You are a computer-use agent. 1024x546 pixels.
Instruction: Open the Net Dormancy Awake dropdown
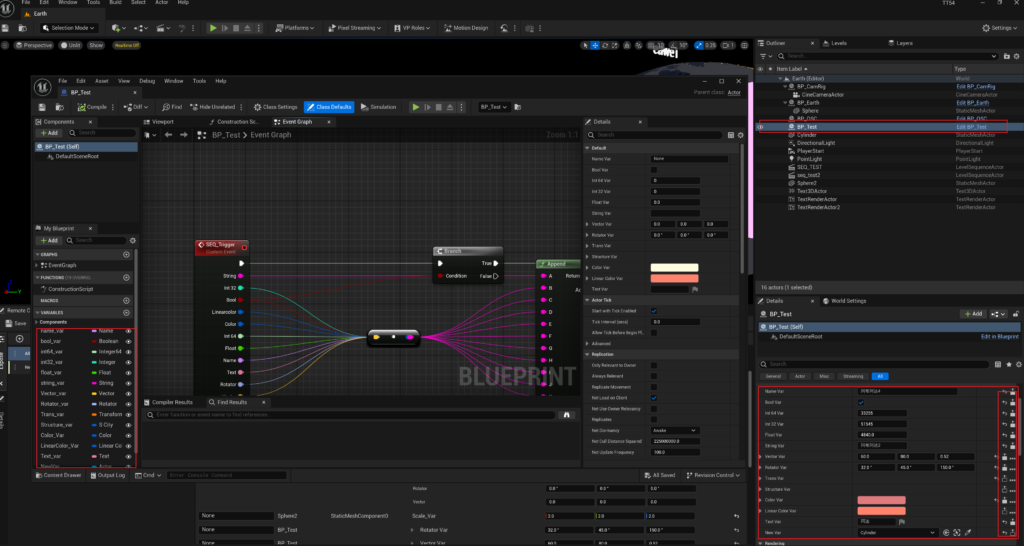pyautogui.click(x=675, y=430)
